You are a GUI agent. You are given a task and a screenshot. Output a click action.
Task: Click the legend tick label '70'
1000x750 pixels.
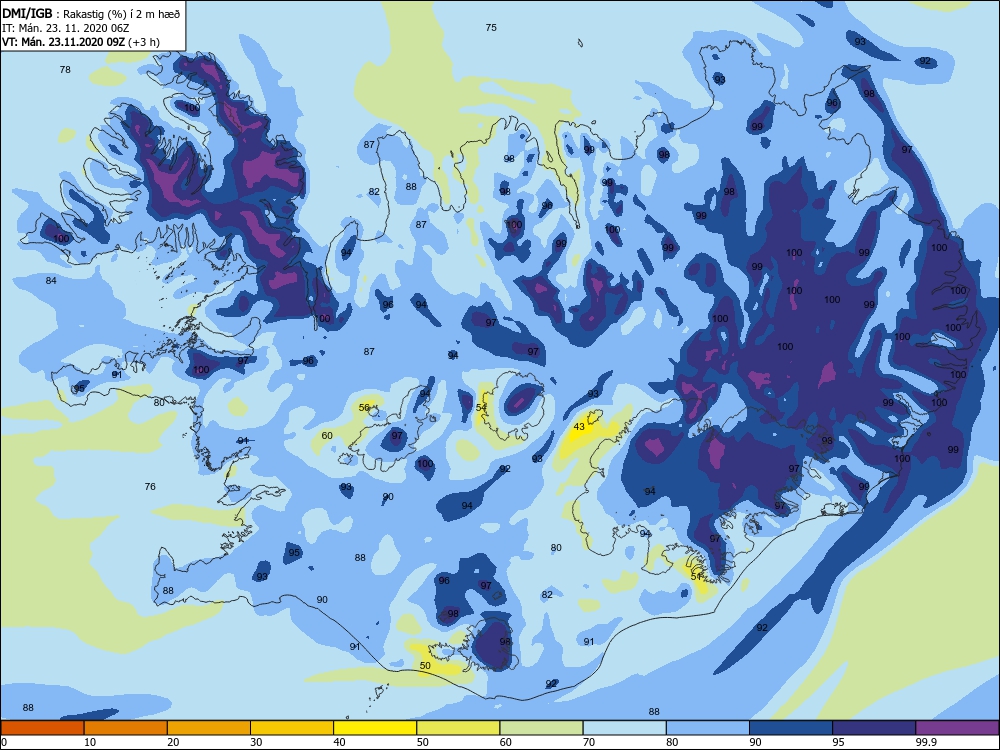click(x=589, y=742)
